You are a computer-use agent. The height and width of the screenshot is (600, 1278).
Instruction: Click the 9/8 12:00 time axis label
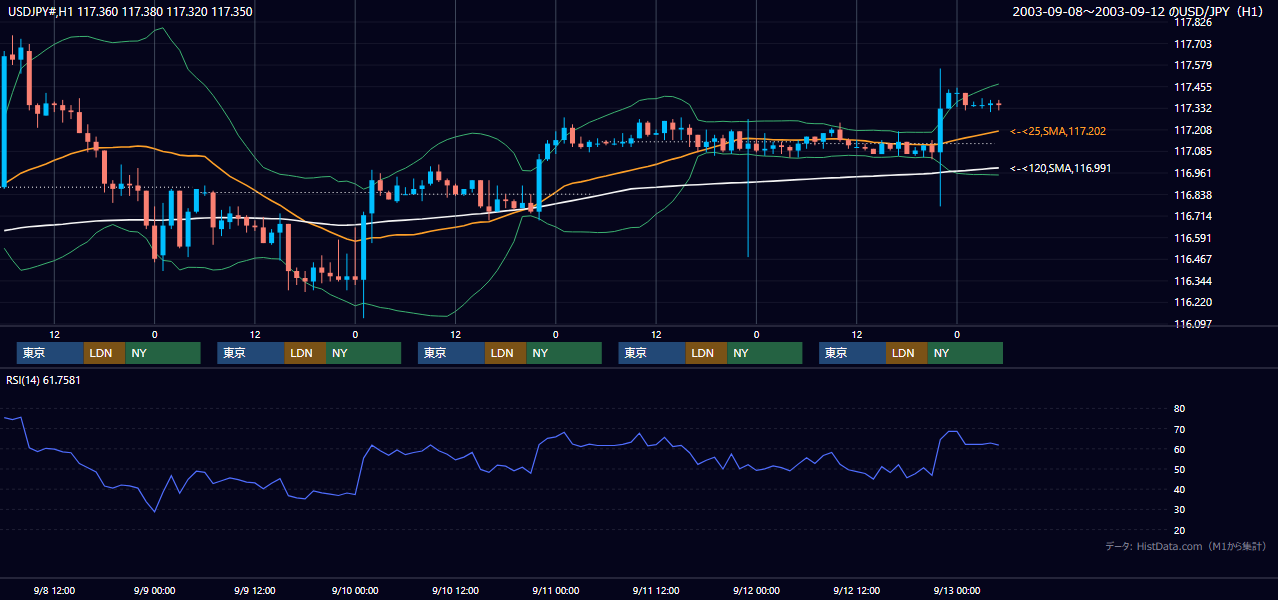click(x=55, y=591)
